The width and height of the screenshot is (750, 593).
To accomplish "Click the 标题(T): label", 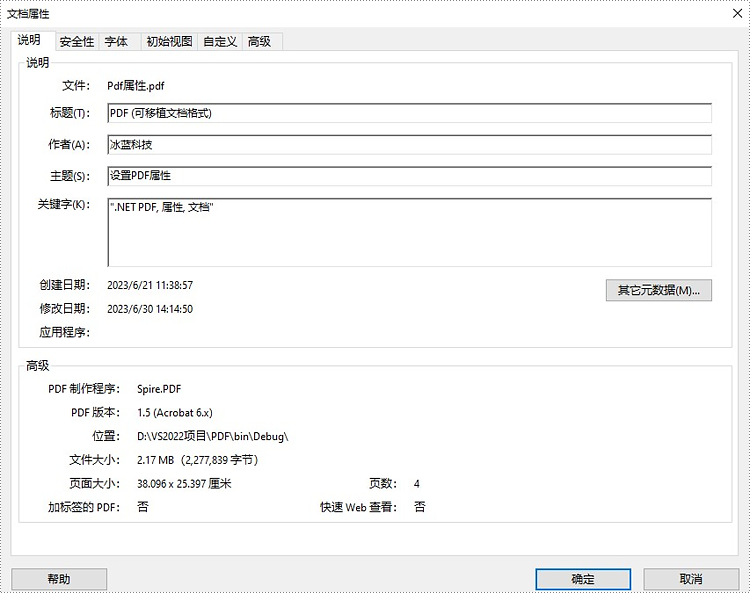I will click(70, 113).
